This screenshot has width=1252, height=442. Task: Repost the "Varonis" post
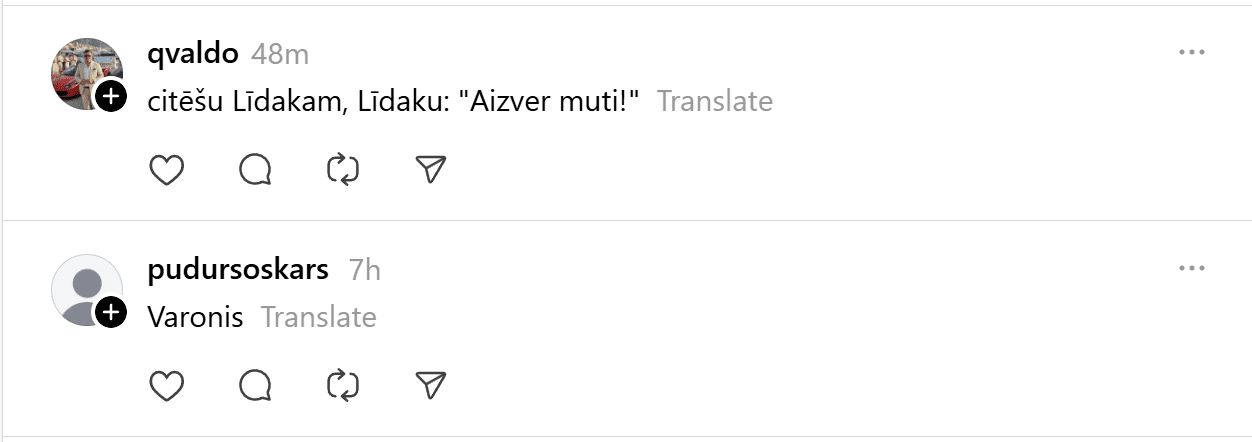click(x=343, y=385)
